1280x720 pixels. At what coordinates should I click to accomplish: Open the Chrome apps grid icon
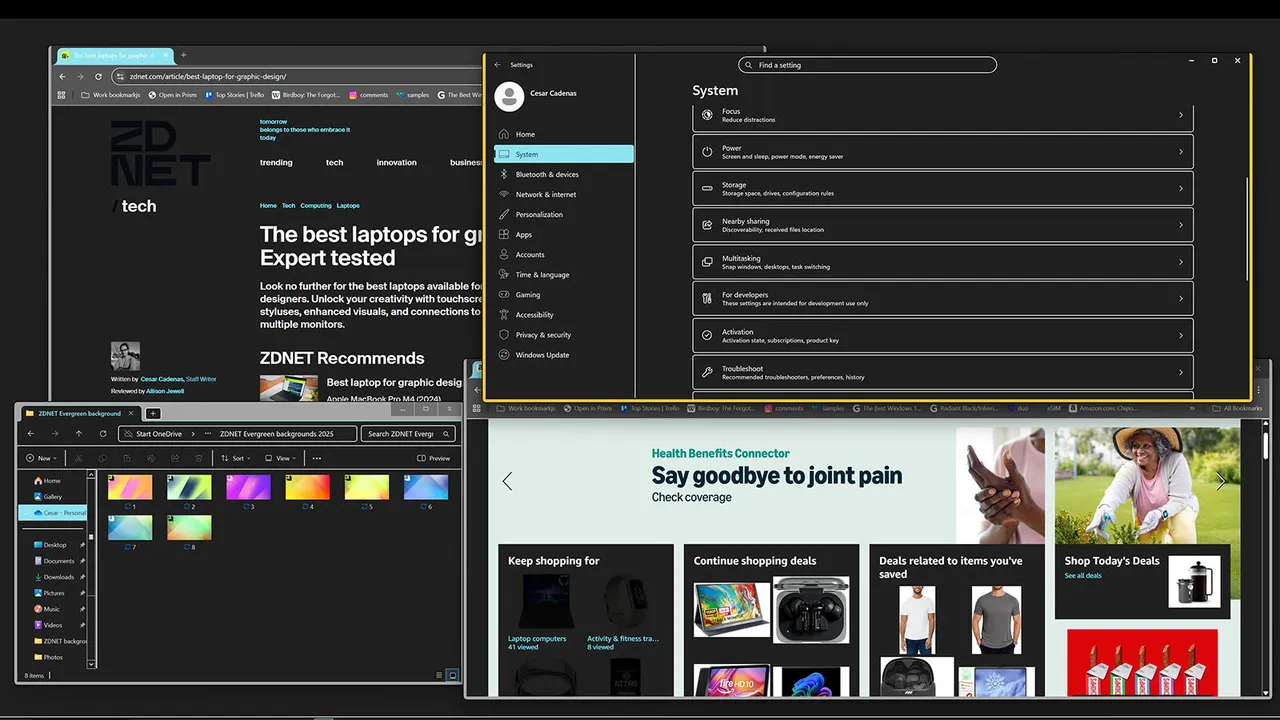coord(62,95)
